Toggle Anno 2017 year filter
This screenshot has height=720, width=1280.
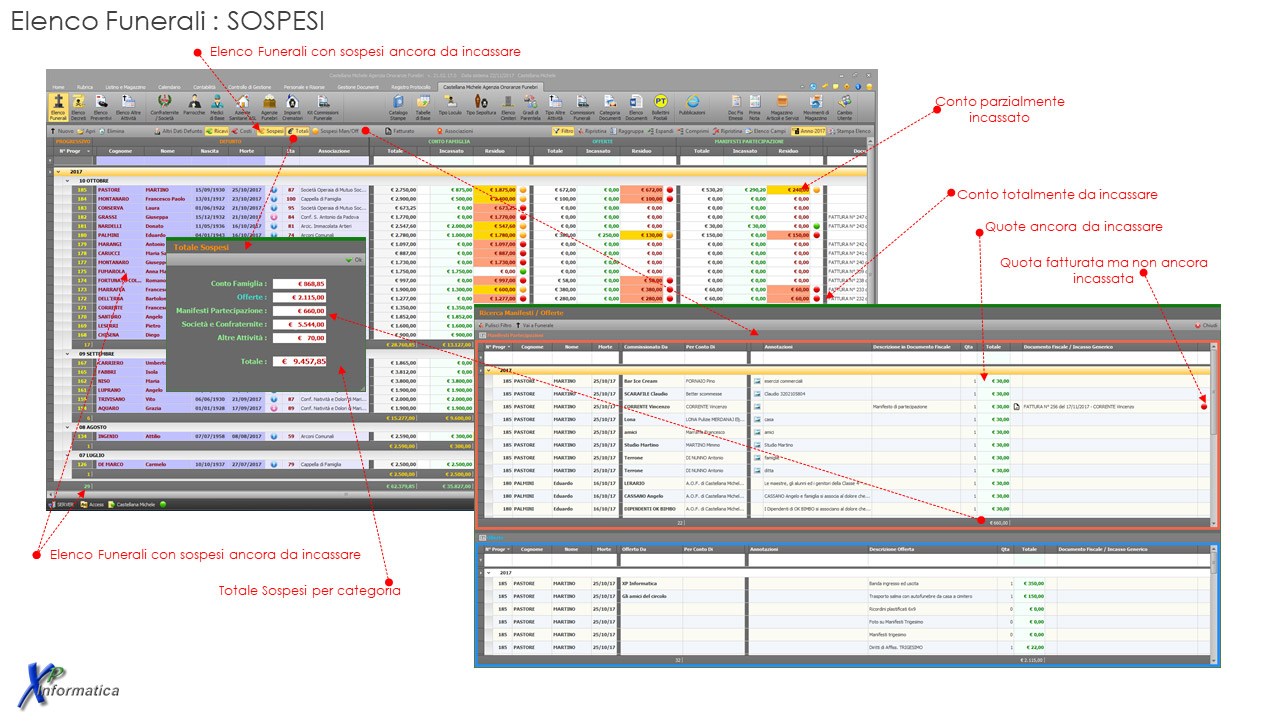808,131
